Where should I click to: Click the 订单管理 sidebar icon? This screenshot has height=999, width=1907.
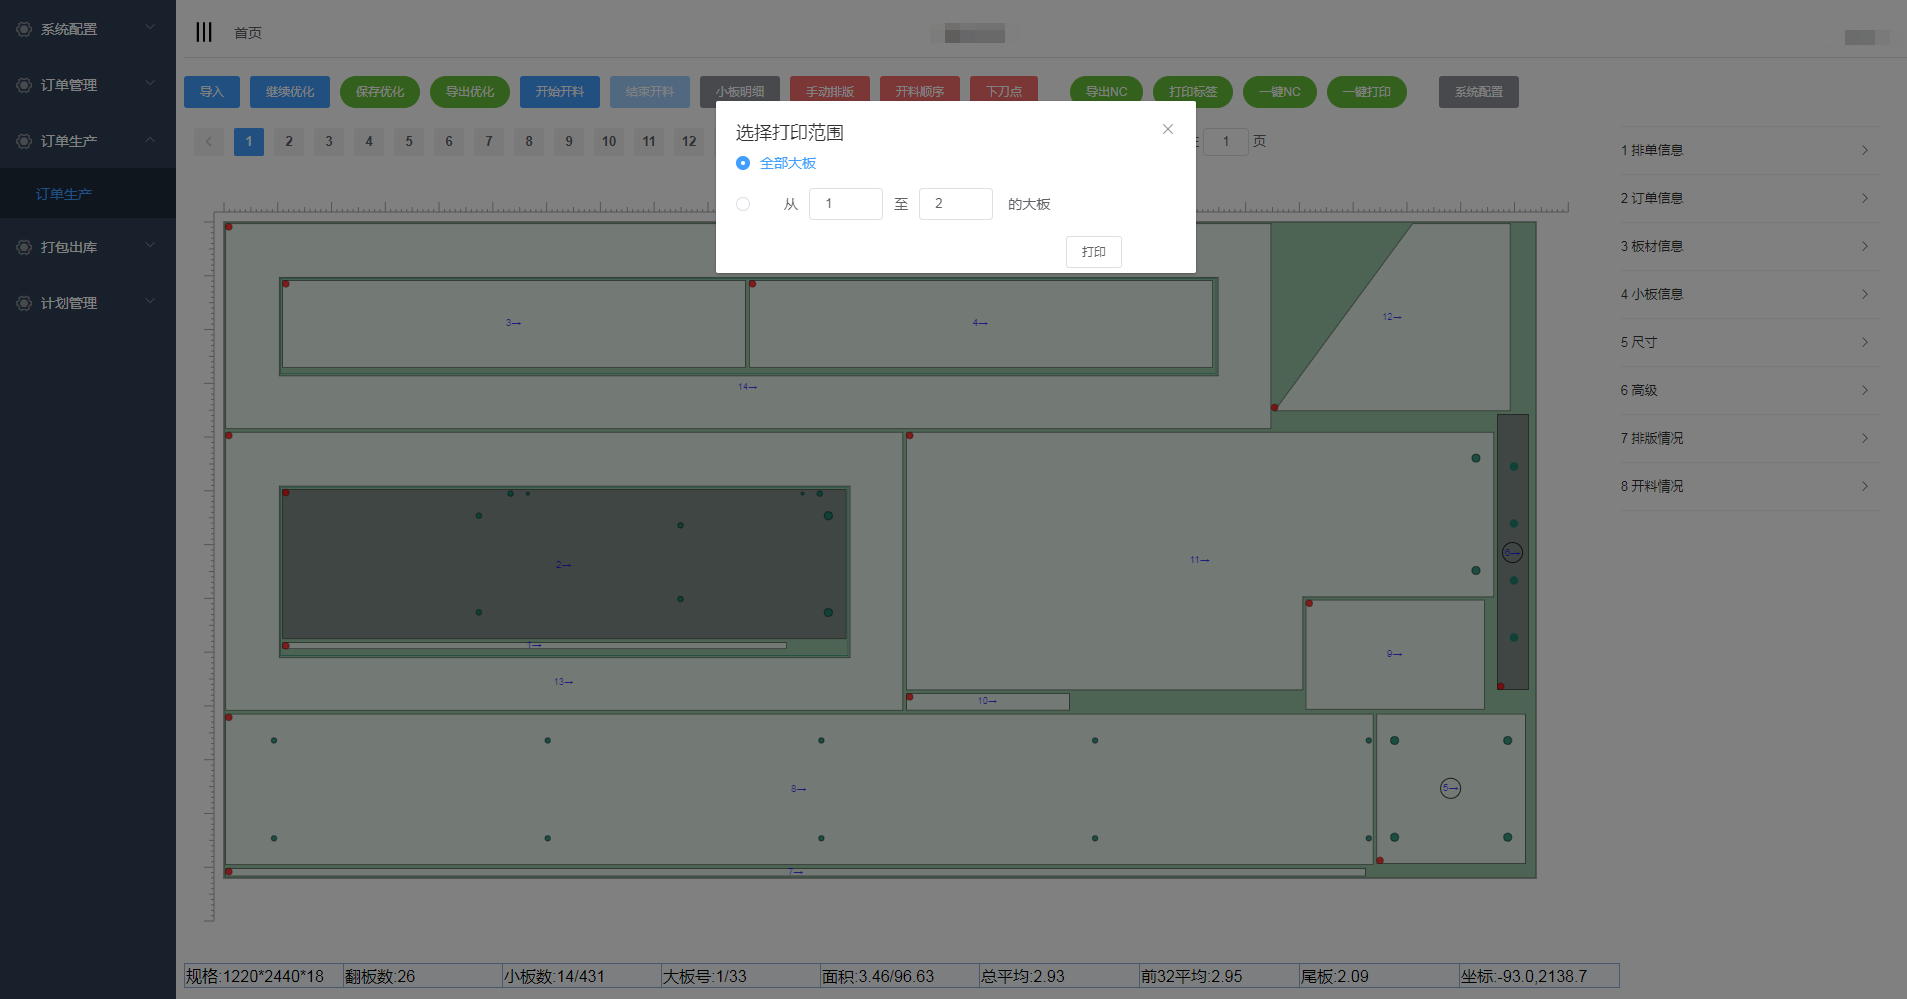(24, 85)
